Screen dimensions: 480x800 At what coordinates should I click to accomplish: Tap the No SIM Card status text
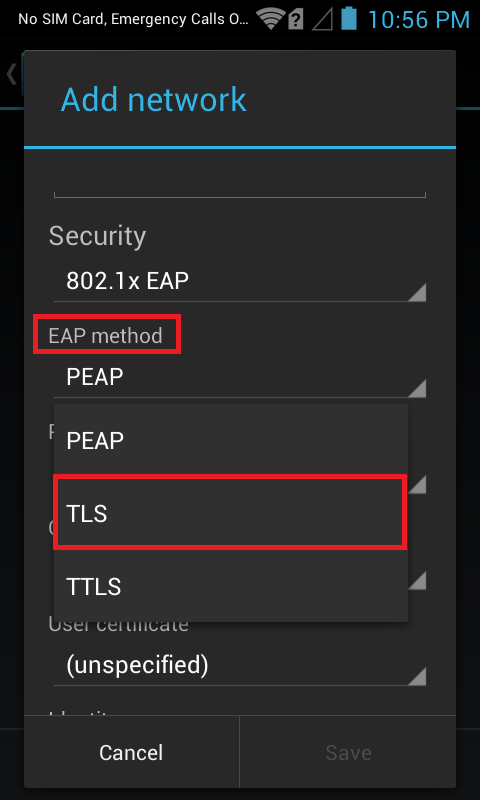(x=134, y=19)
